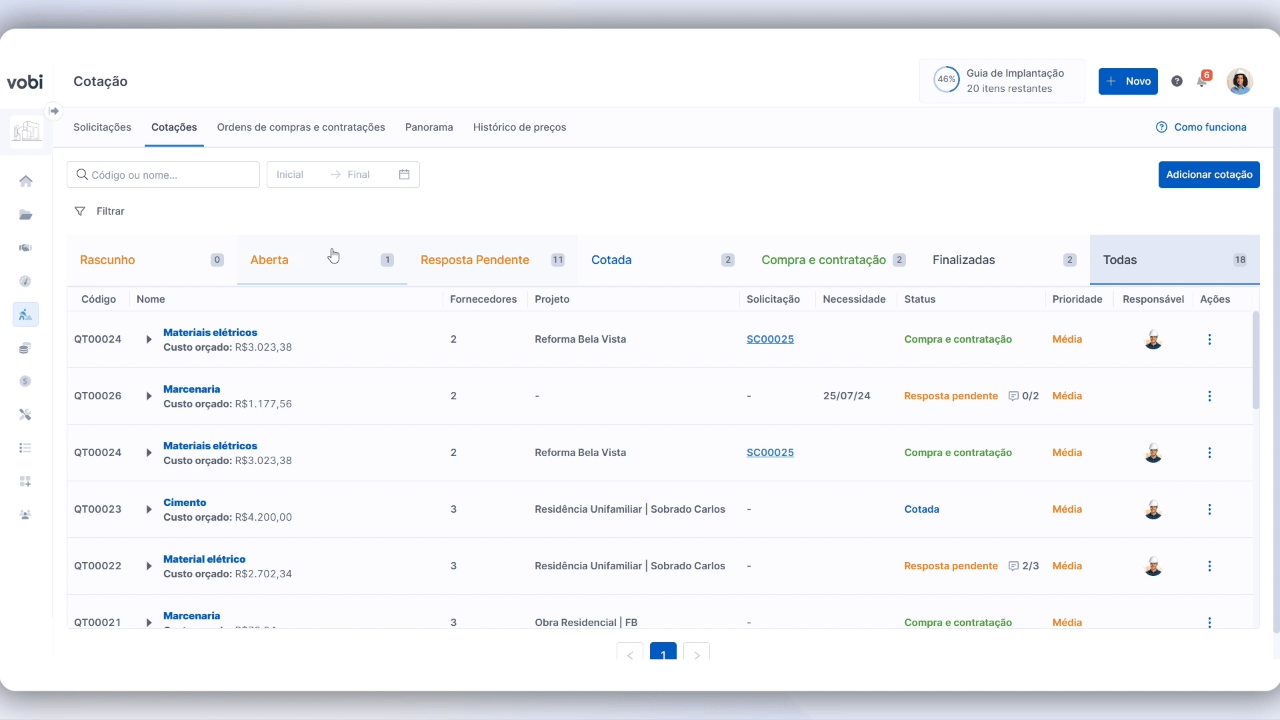
Task: Expand sidebar with arrow toggle icon
Action: pos(54,111)
